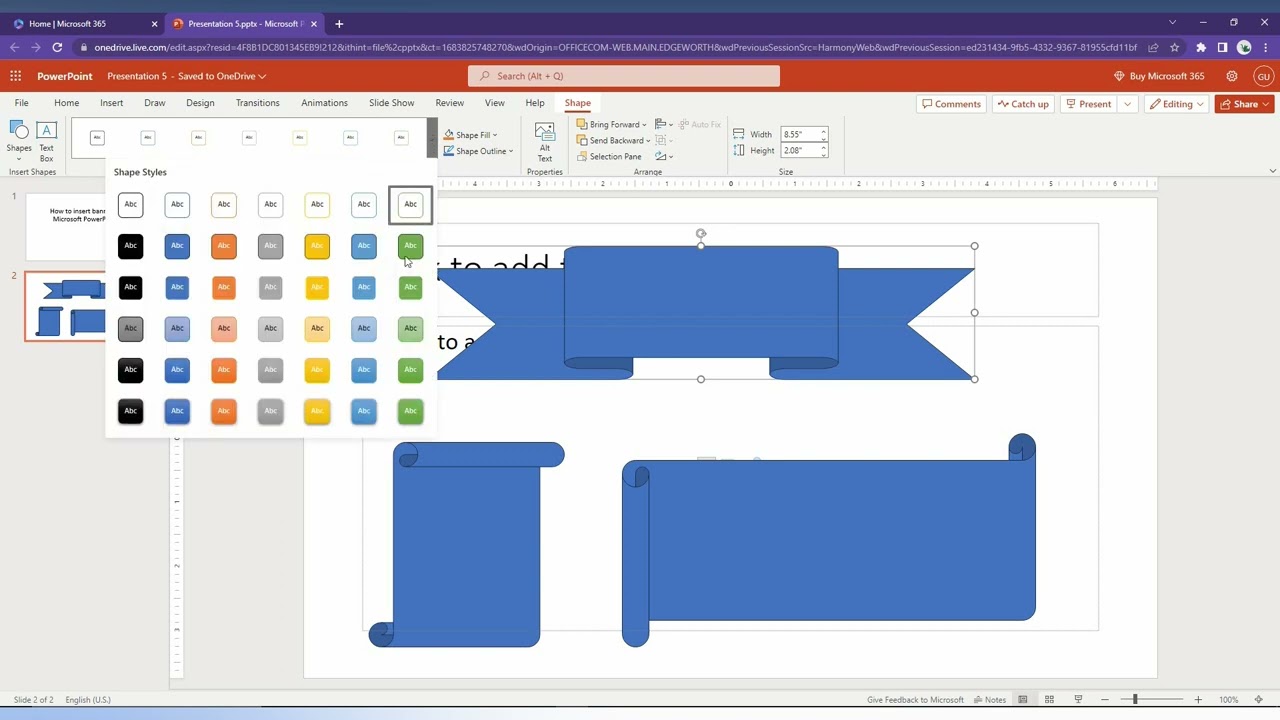Expand the Bring Forward options
Screen dimensions: 1280x720
(644, 125)
